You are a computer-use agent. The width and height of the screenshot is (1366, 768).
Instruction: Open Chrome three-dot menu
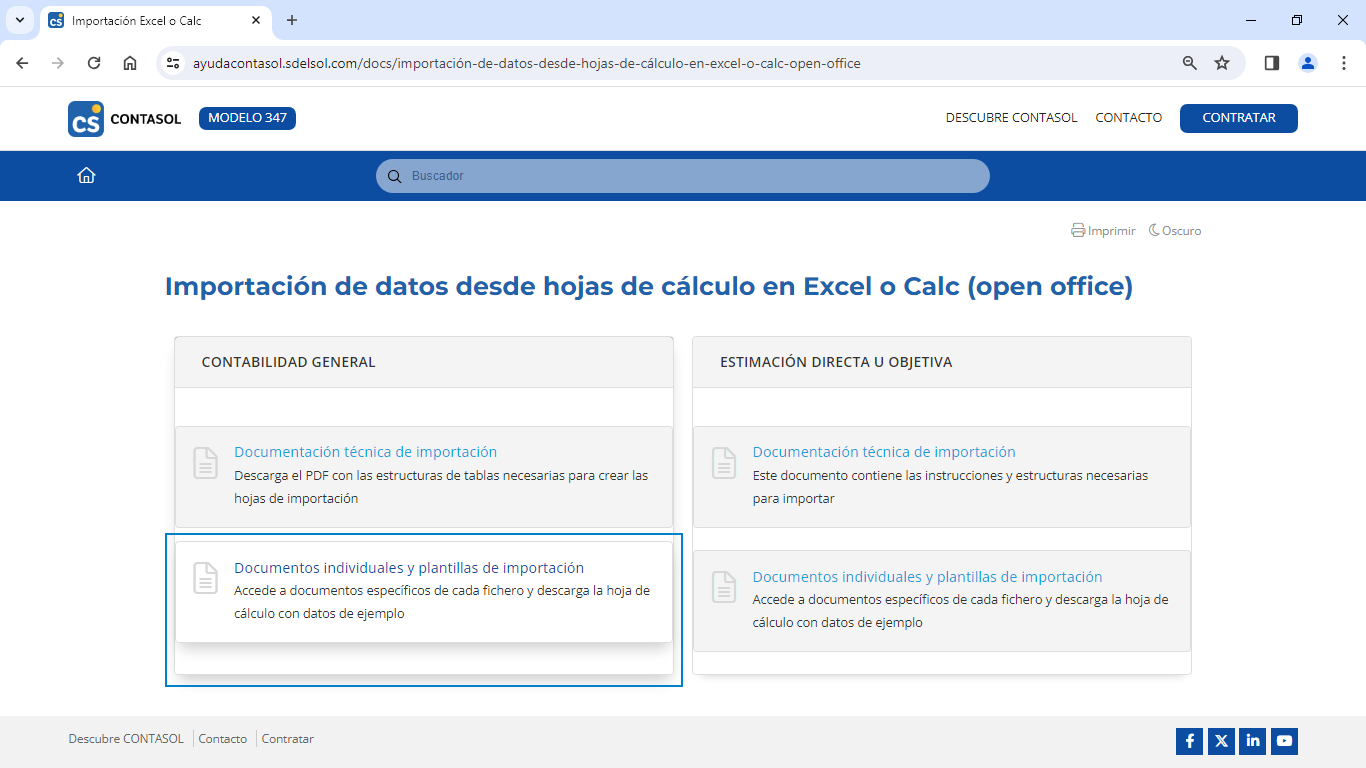pos(1343,63)
